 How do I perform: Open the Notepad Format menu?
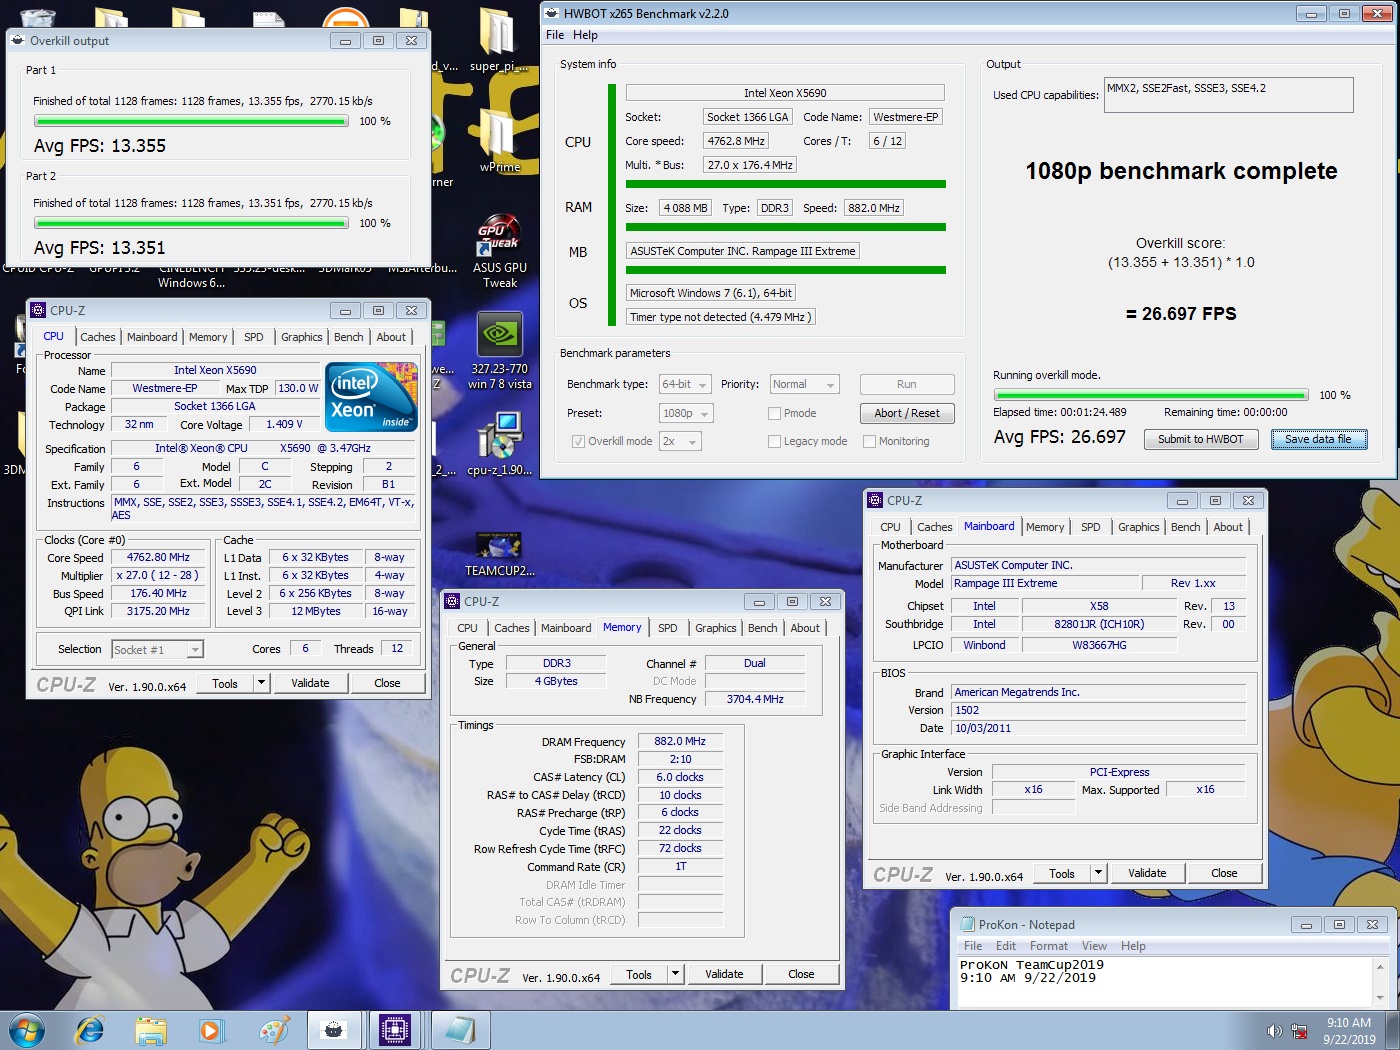pyautogui.click(x=1049, y=946)
